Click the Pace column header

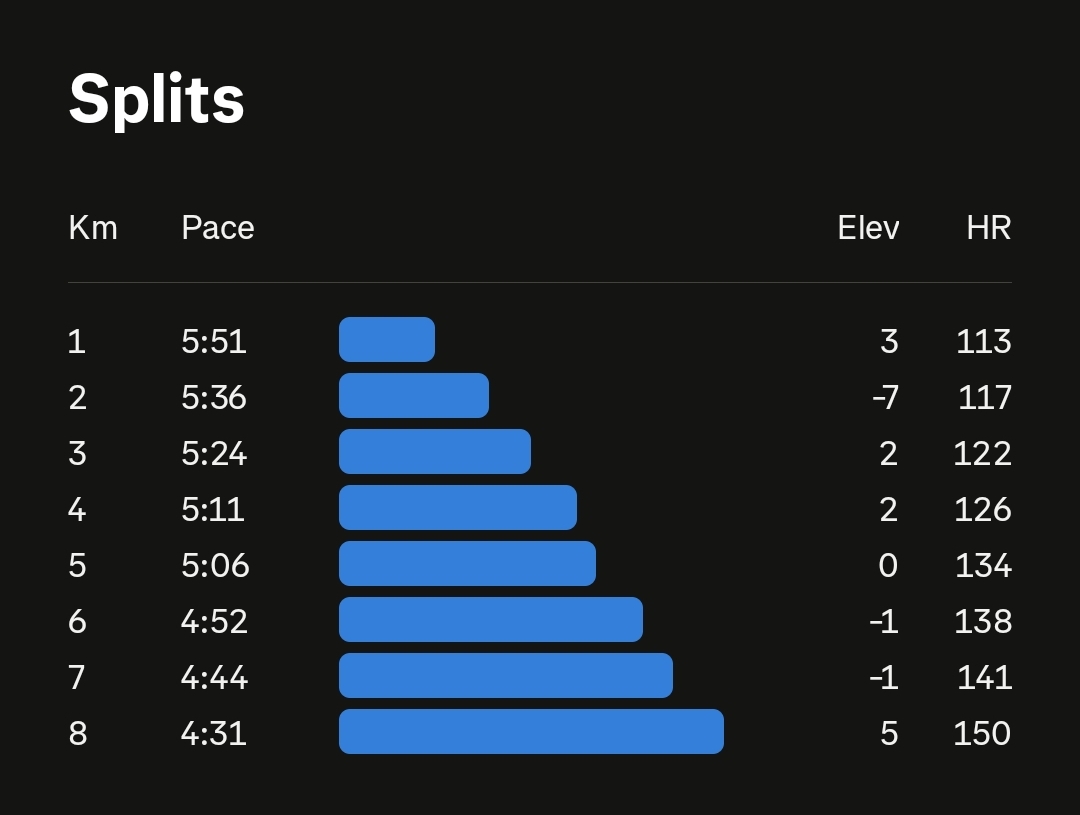pyautogui.click(x=218, y=228)
